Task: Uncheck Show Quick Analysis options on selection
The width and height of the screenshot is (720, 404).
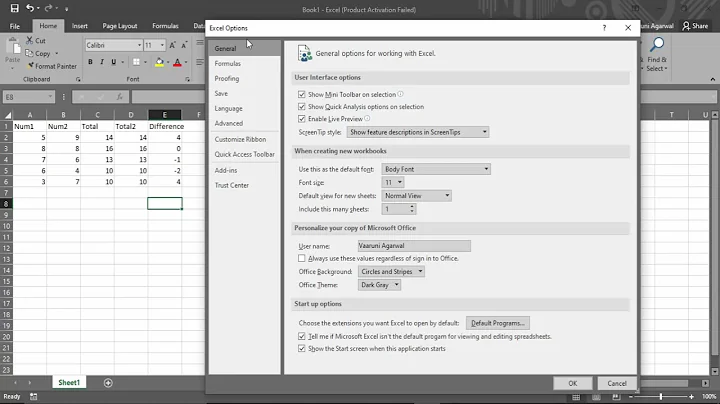Action: coord(302,107)
